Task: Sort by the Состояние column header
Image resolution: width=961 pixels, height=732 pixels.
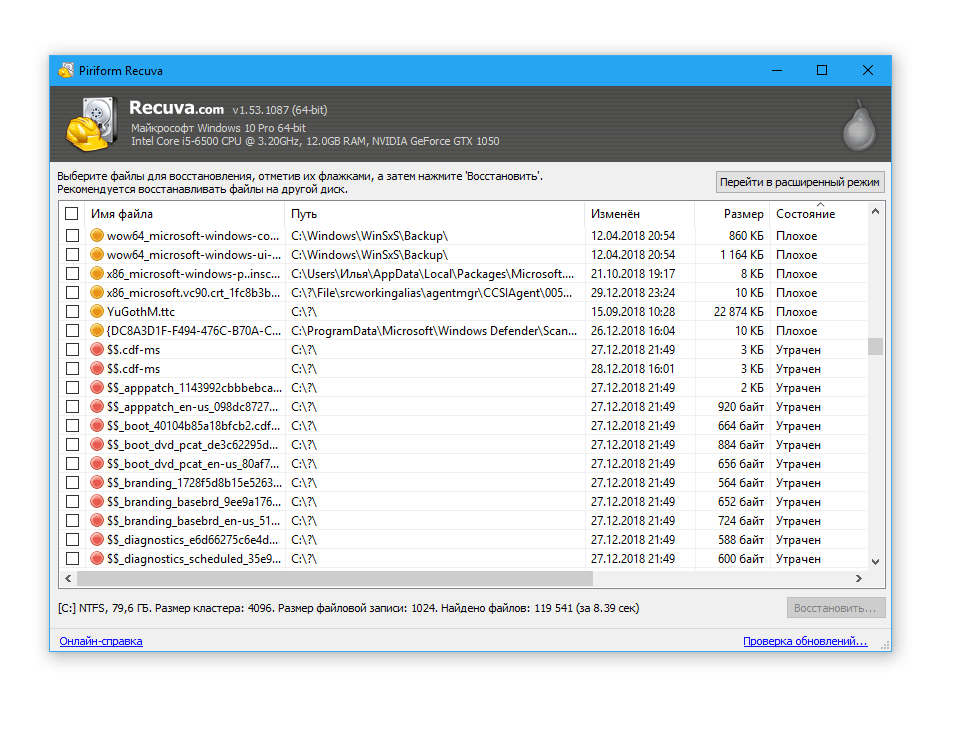Action: coord(805,214)
